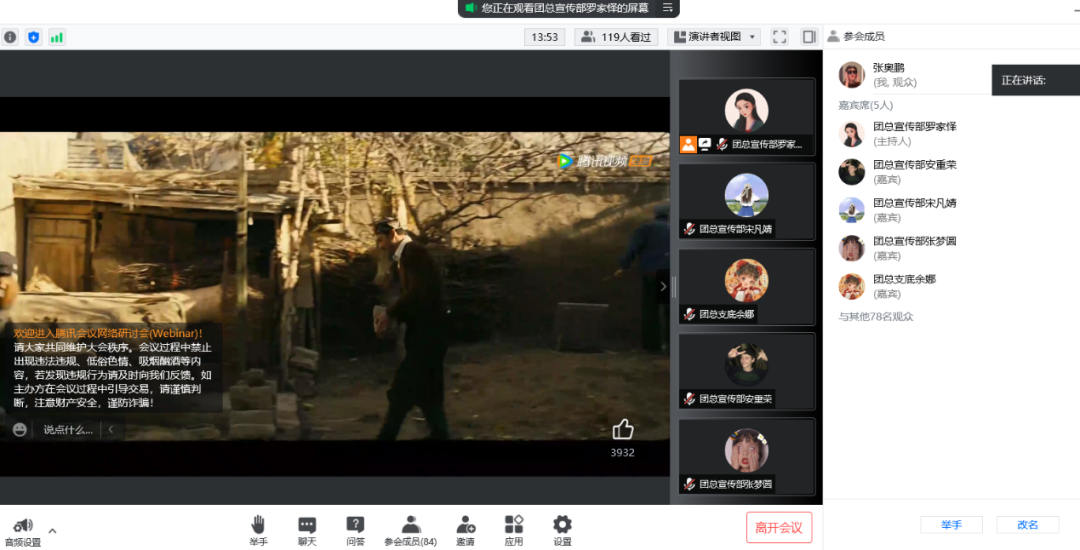Screen dimensions: 1080x550
Task: Click the thumbs-up like icon
Action: click(x=623, y=430)
